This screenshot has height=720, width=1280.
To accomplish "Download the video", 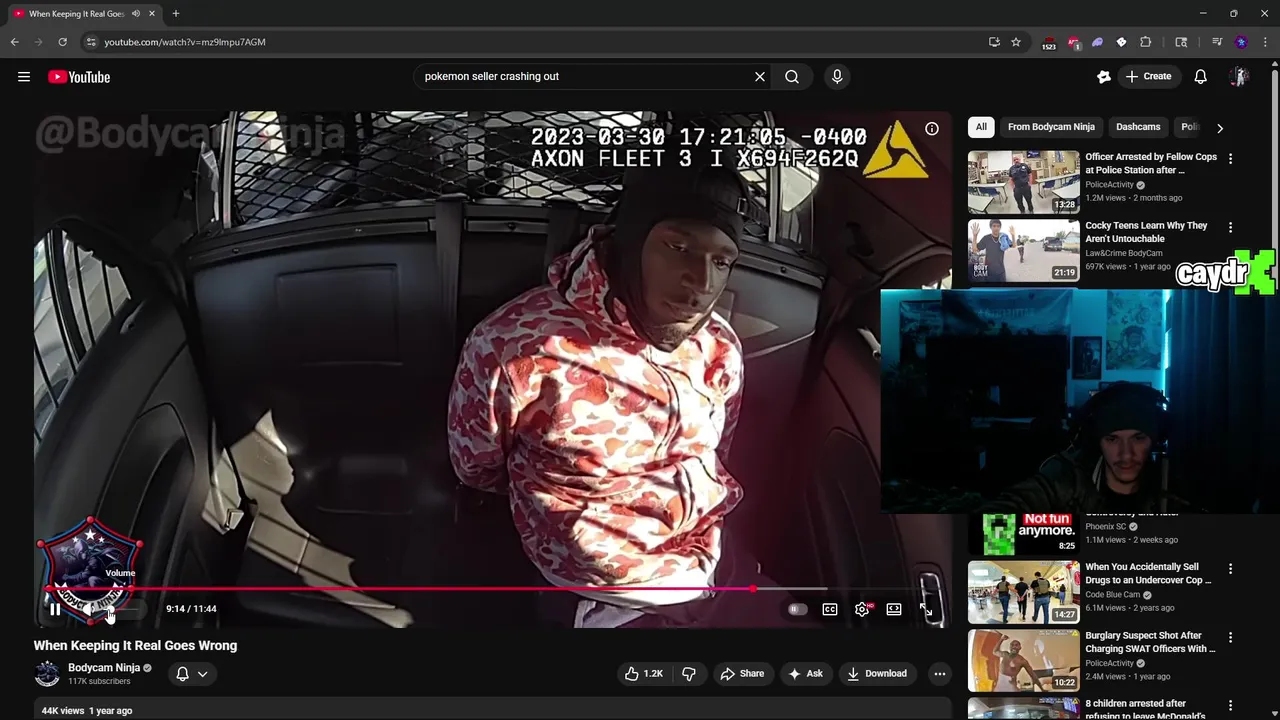I will [877, 673].
